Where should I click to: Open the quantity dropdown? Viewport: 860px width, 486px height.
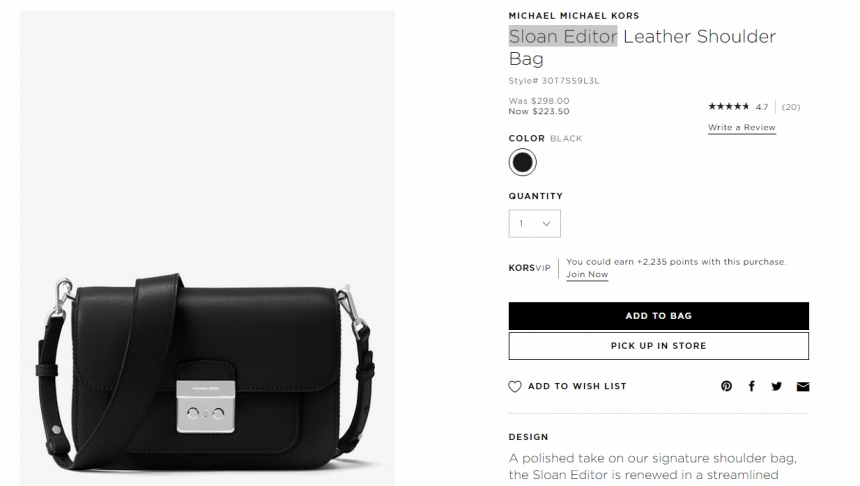[534, 223]
